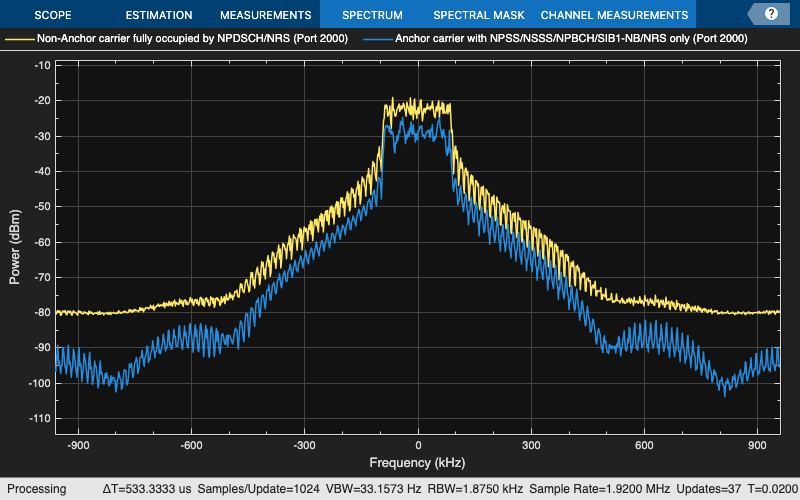Click the yellow legend line swatch

20,39
